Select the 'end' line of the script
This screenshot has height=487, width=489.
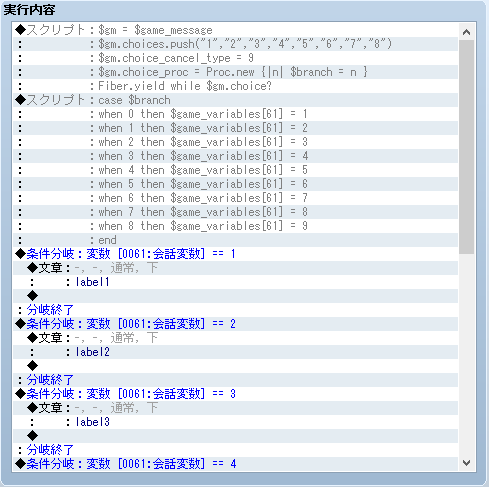[236, 240]
